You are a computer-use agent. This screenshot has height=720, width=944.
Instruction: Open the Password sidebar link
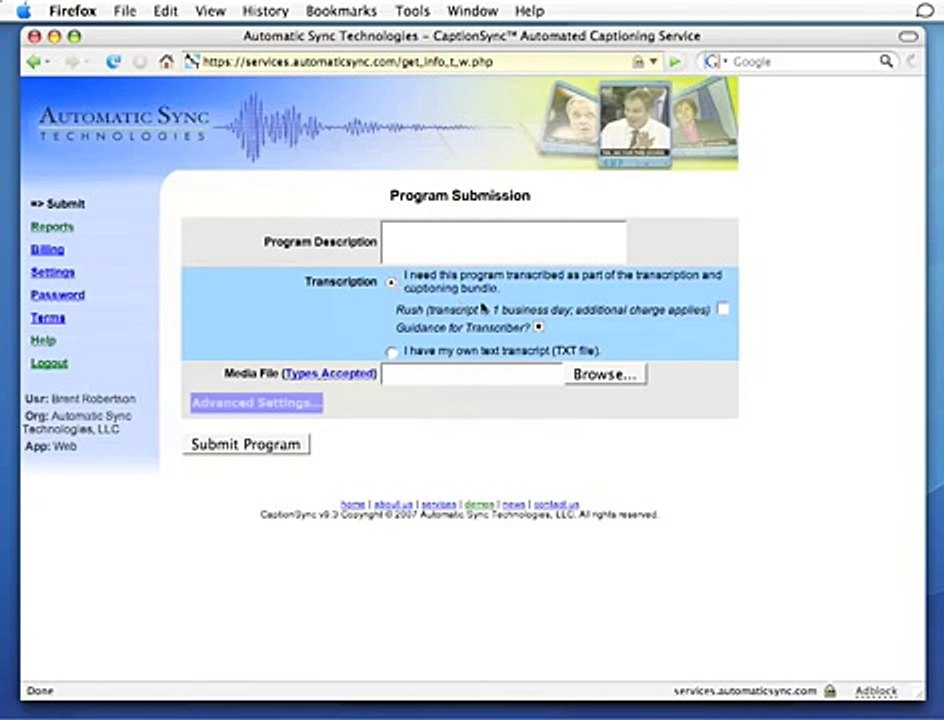58,295
